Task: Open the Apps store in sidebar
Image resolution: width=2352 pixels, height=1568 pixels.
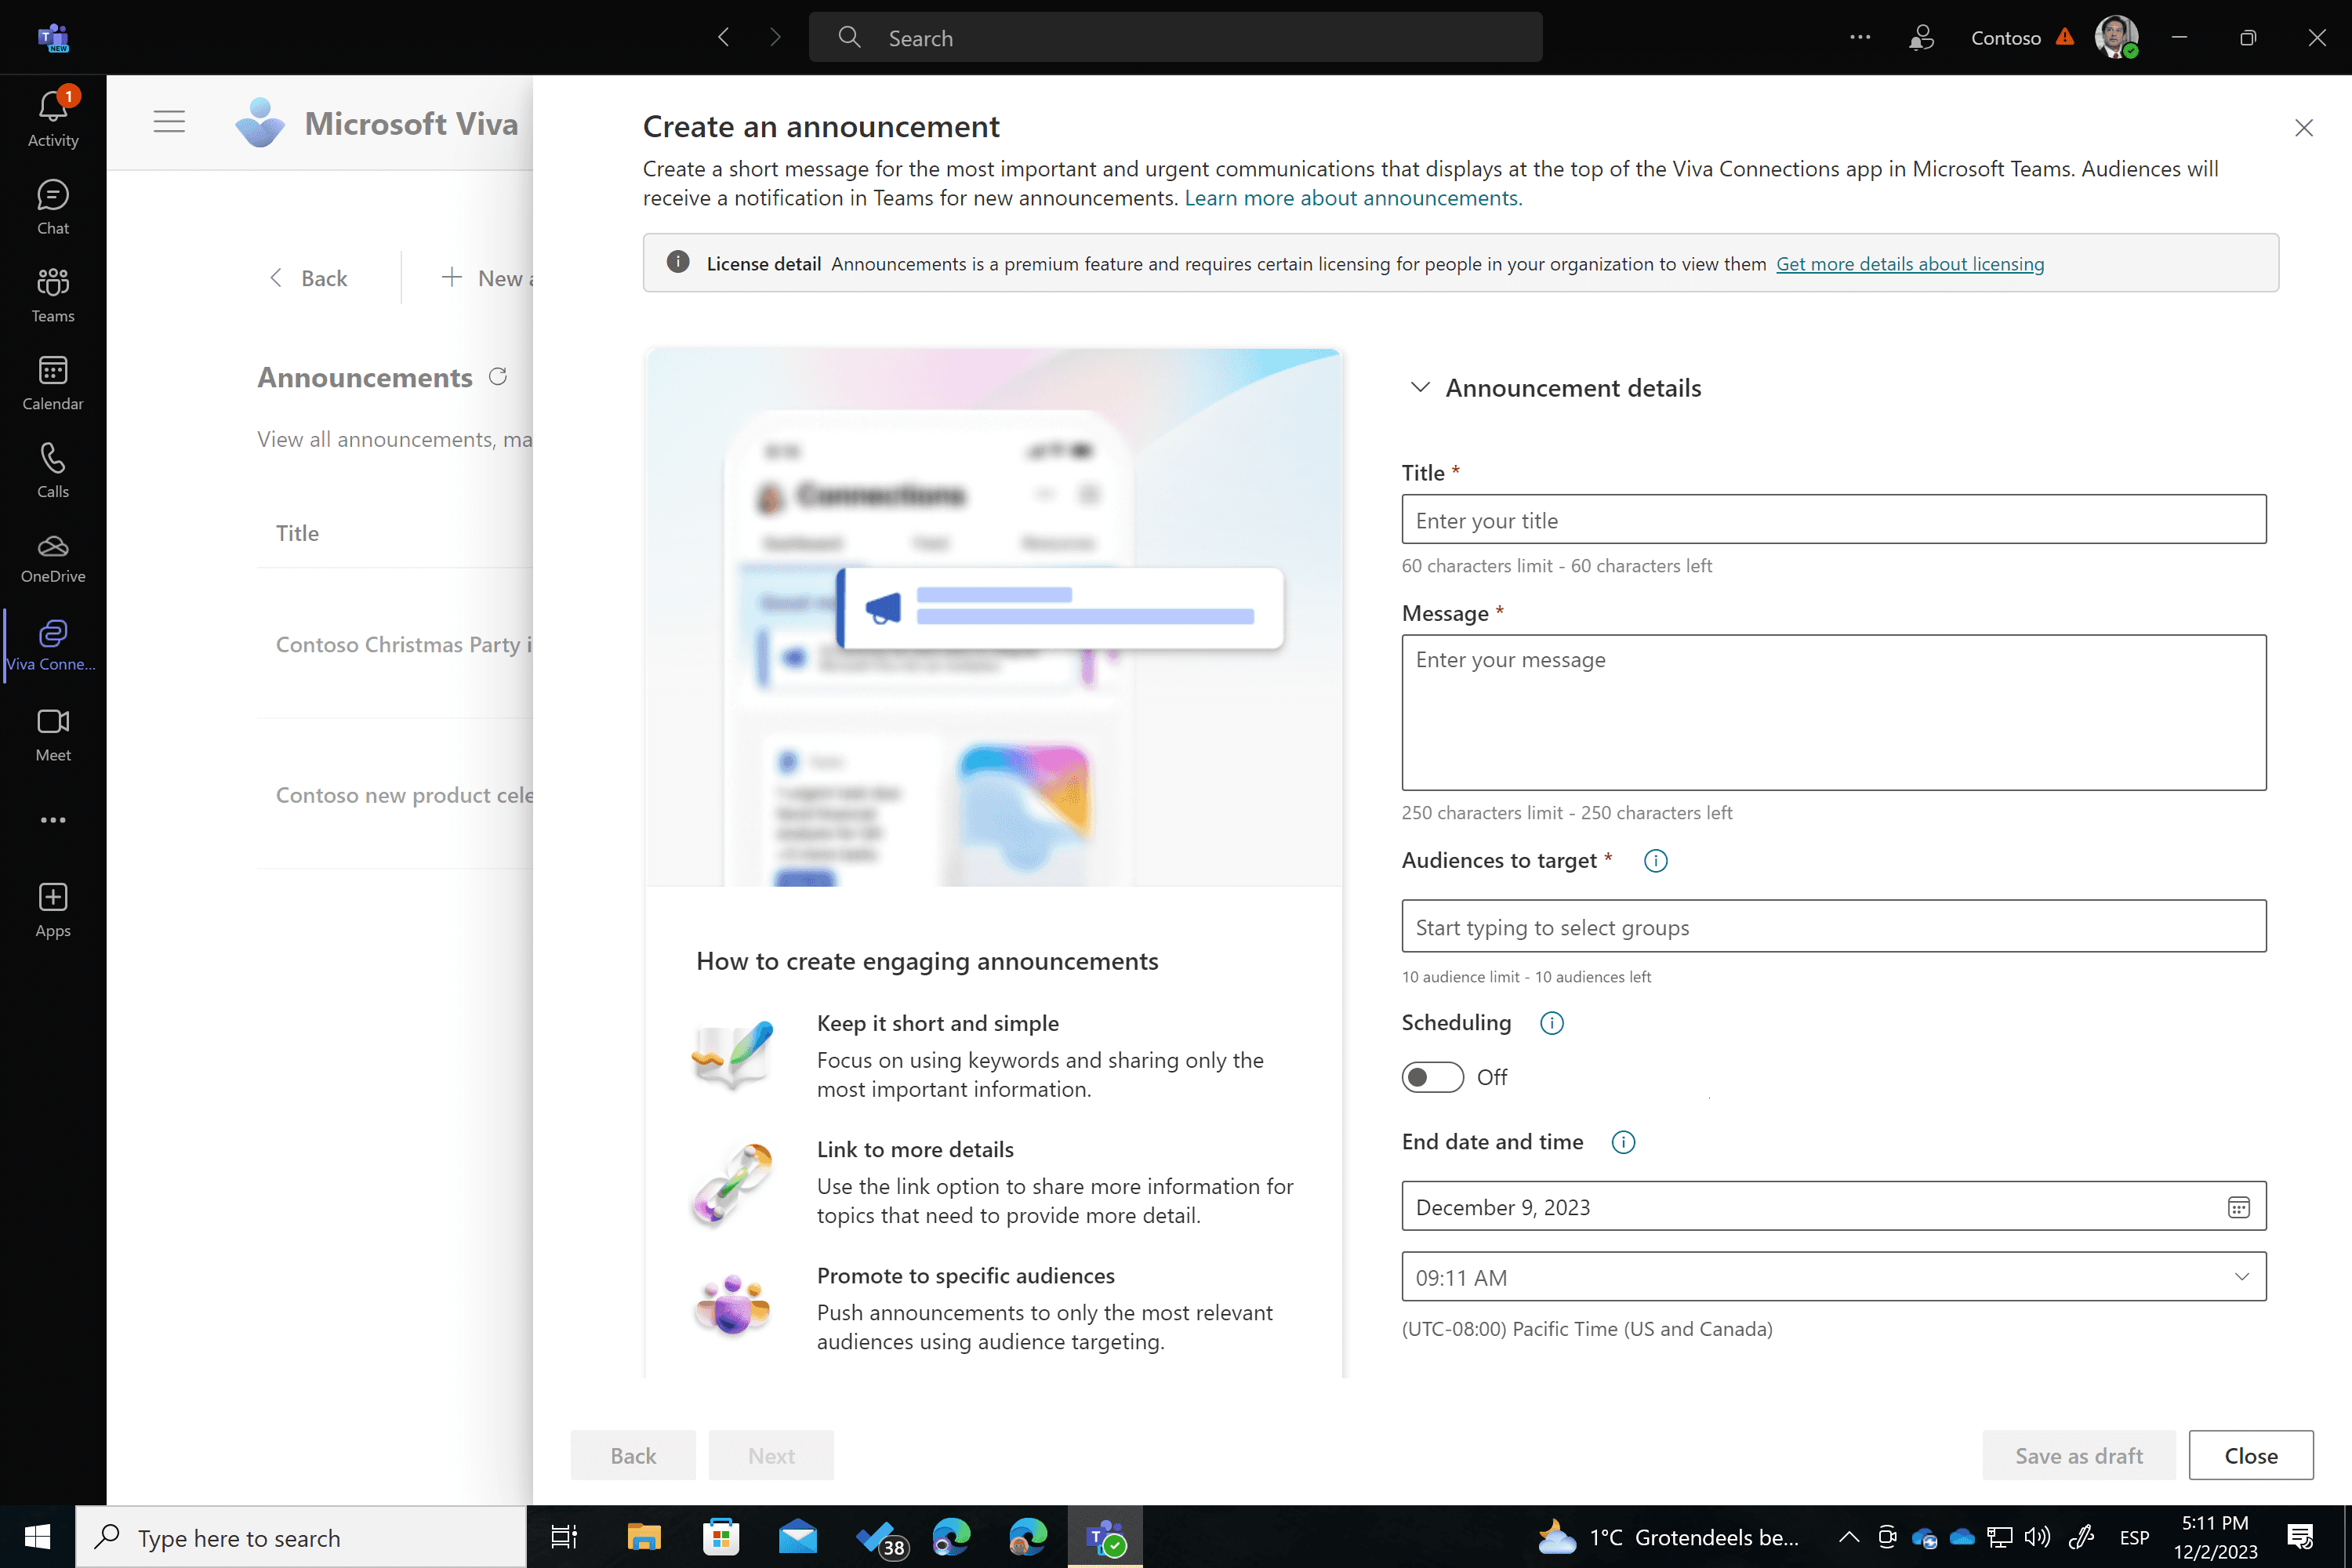Action: point(53,910)
